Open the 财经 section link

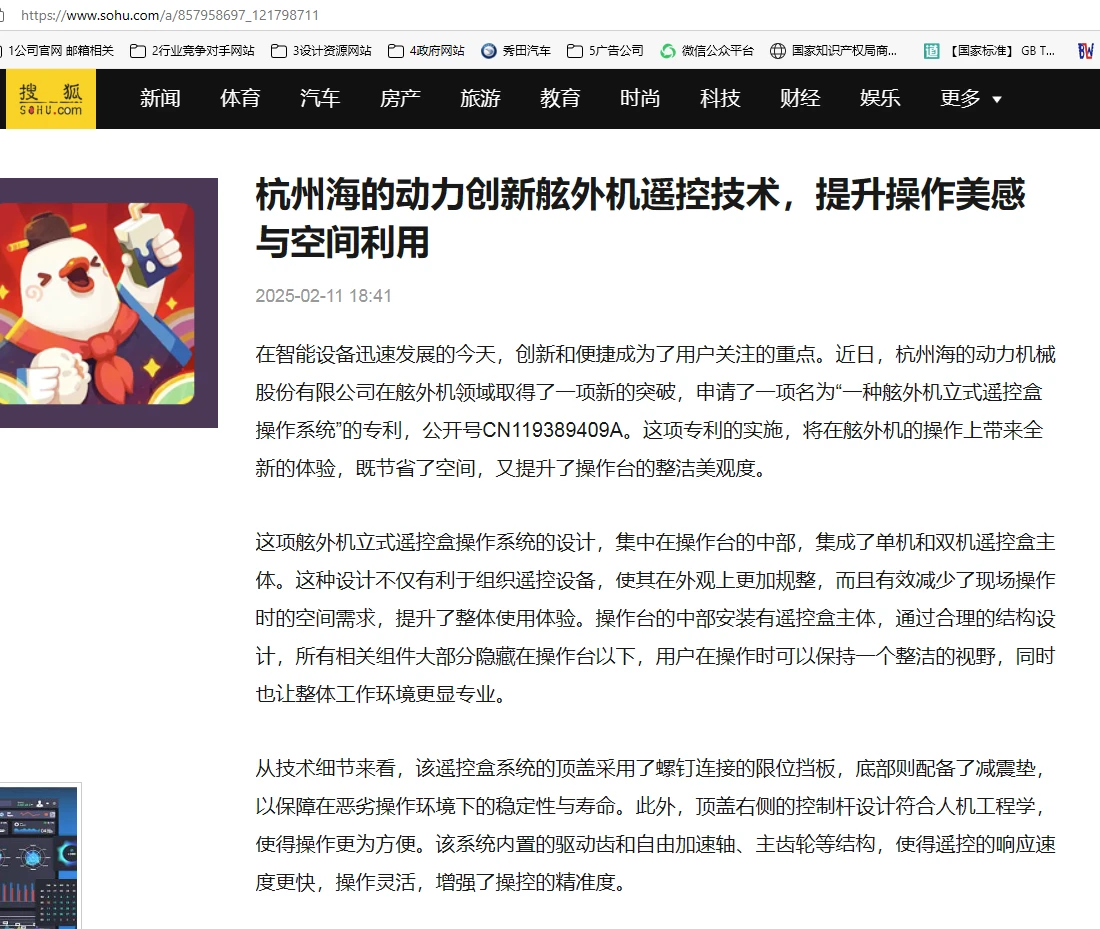tap(799, 98)
